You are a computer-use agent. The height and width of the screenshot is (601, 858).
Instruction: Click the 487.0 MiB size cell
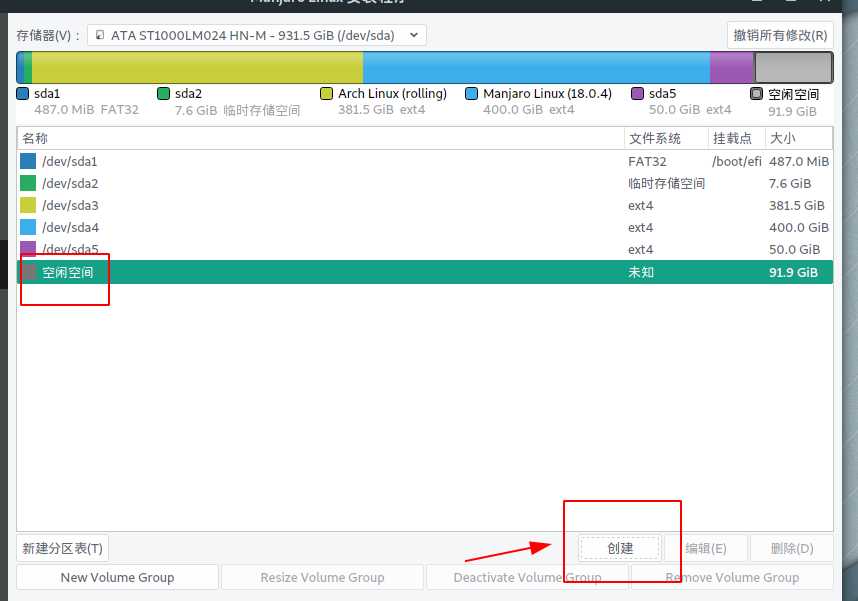(x=799, y=161)
